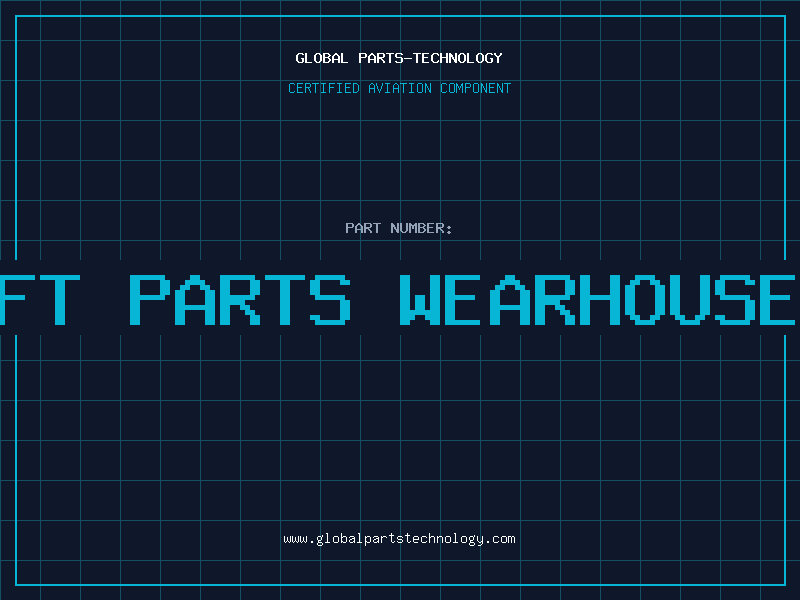Image resolution: width=800 pixels, height=600 pixels.
Task: Click the PART NUMBER: label
Action: [x=398, y=228]
